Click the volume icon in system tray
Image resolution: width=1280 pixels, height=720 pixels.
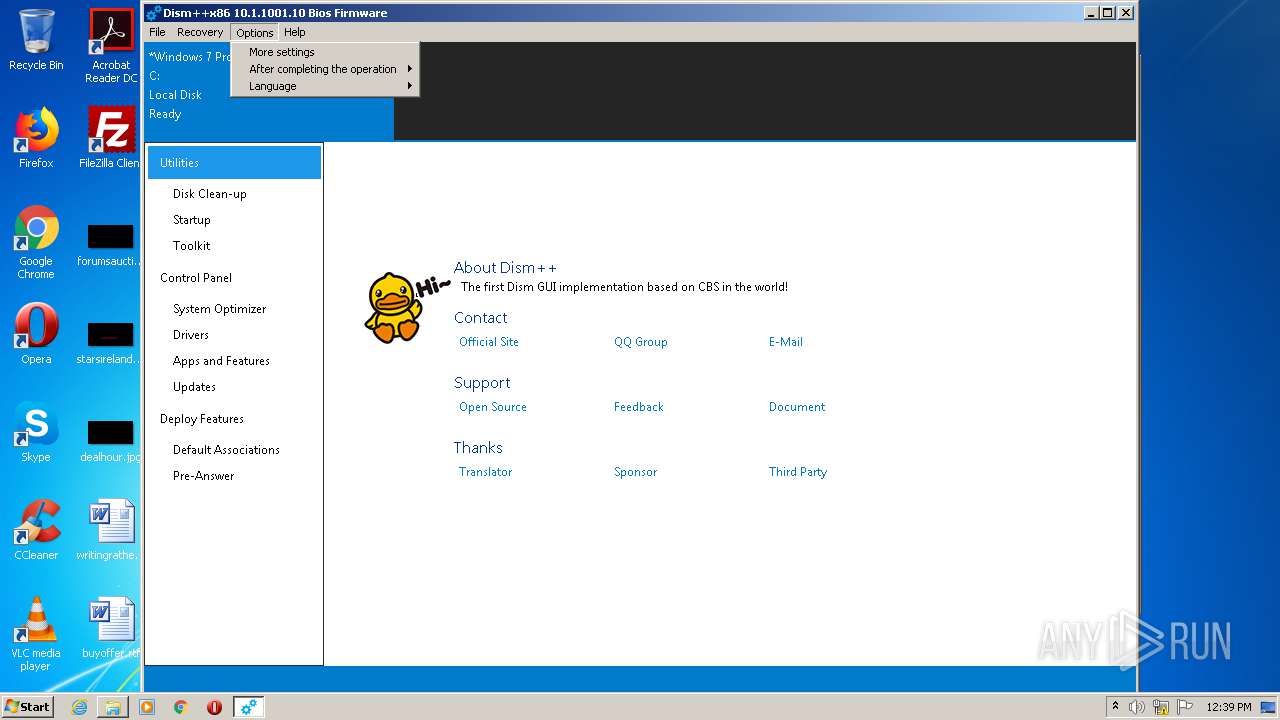(1137, 707)
